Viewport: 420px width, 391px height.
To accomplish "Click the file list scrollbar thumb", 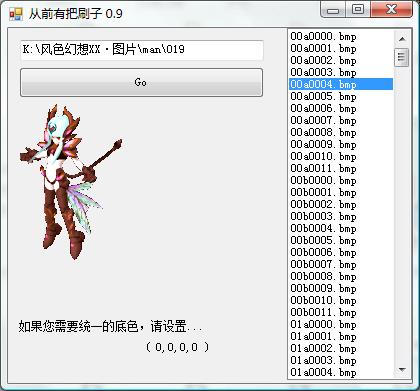I will tap(401, 57).
